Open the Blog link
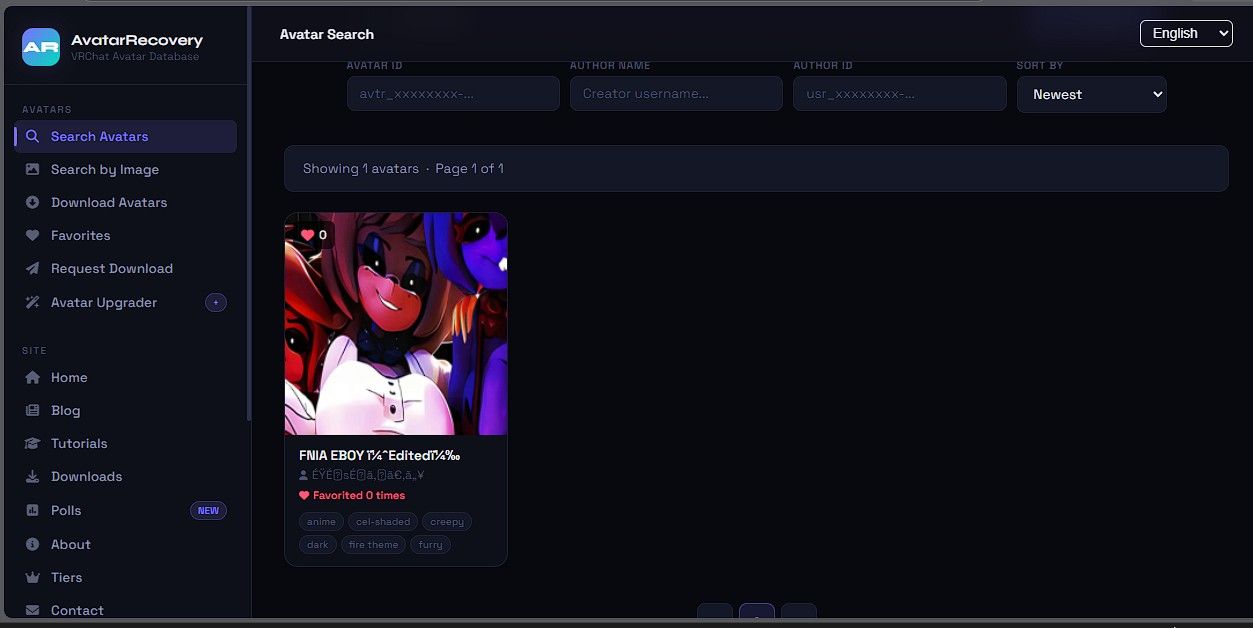 tap(125, 410)
